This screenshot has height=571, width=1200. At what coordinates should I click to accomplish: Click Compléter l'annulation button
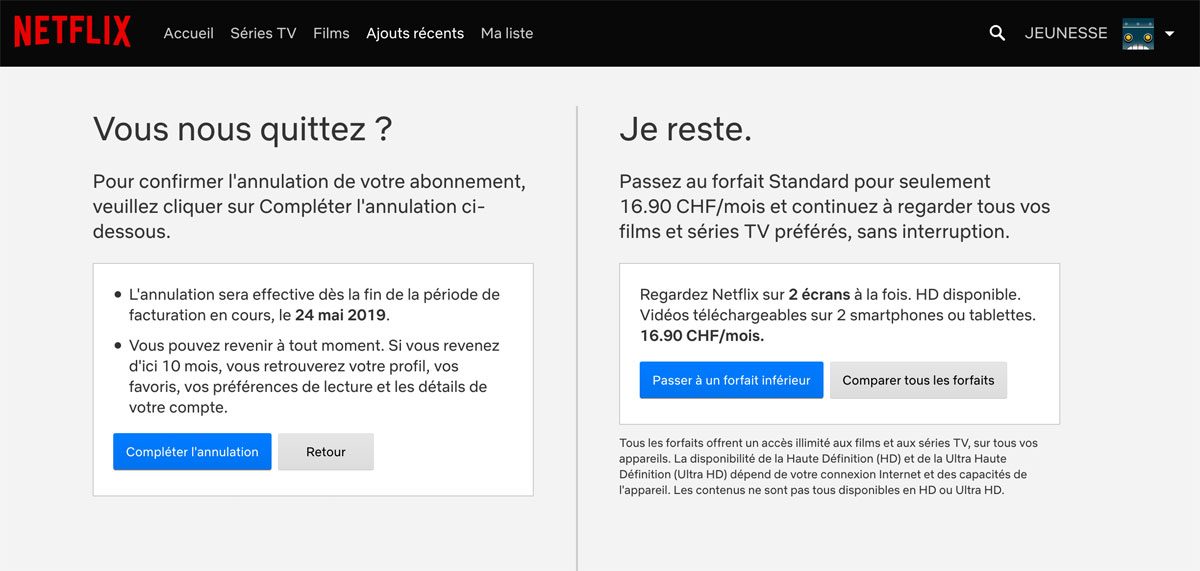coord(192,452)
